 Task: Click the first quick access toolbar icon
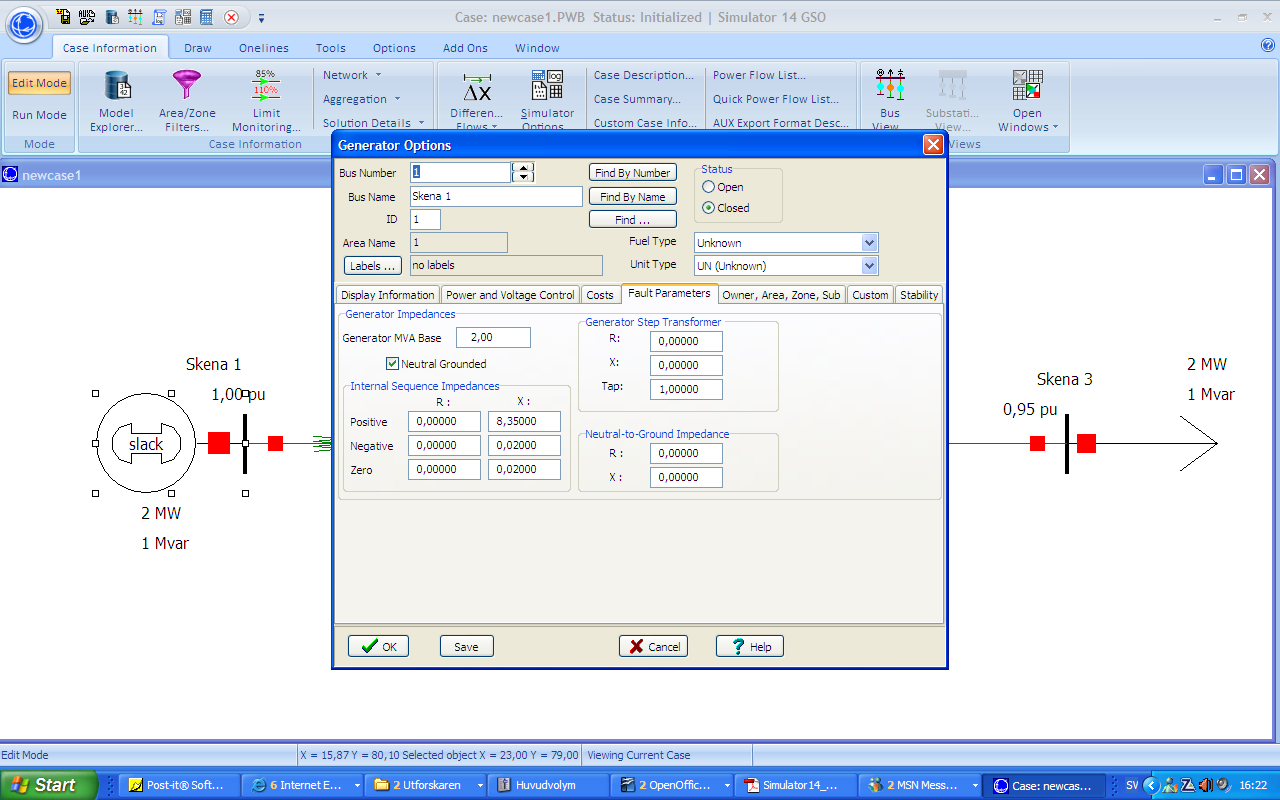coord(64,17)
